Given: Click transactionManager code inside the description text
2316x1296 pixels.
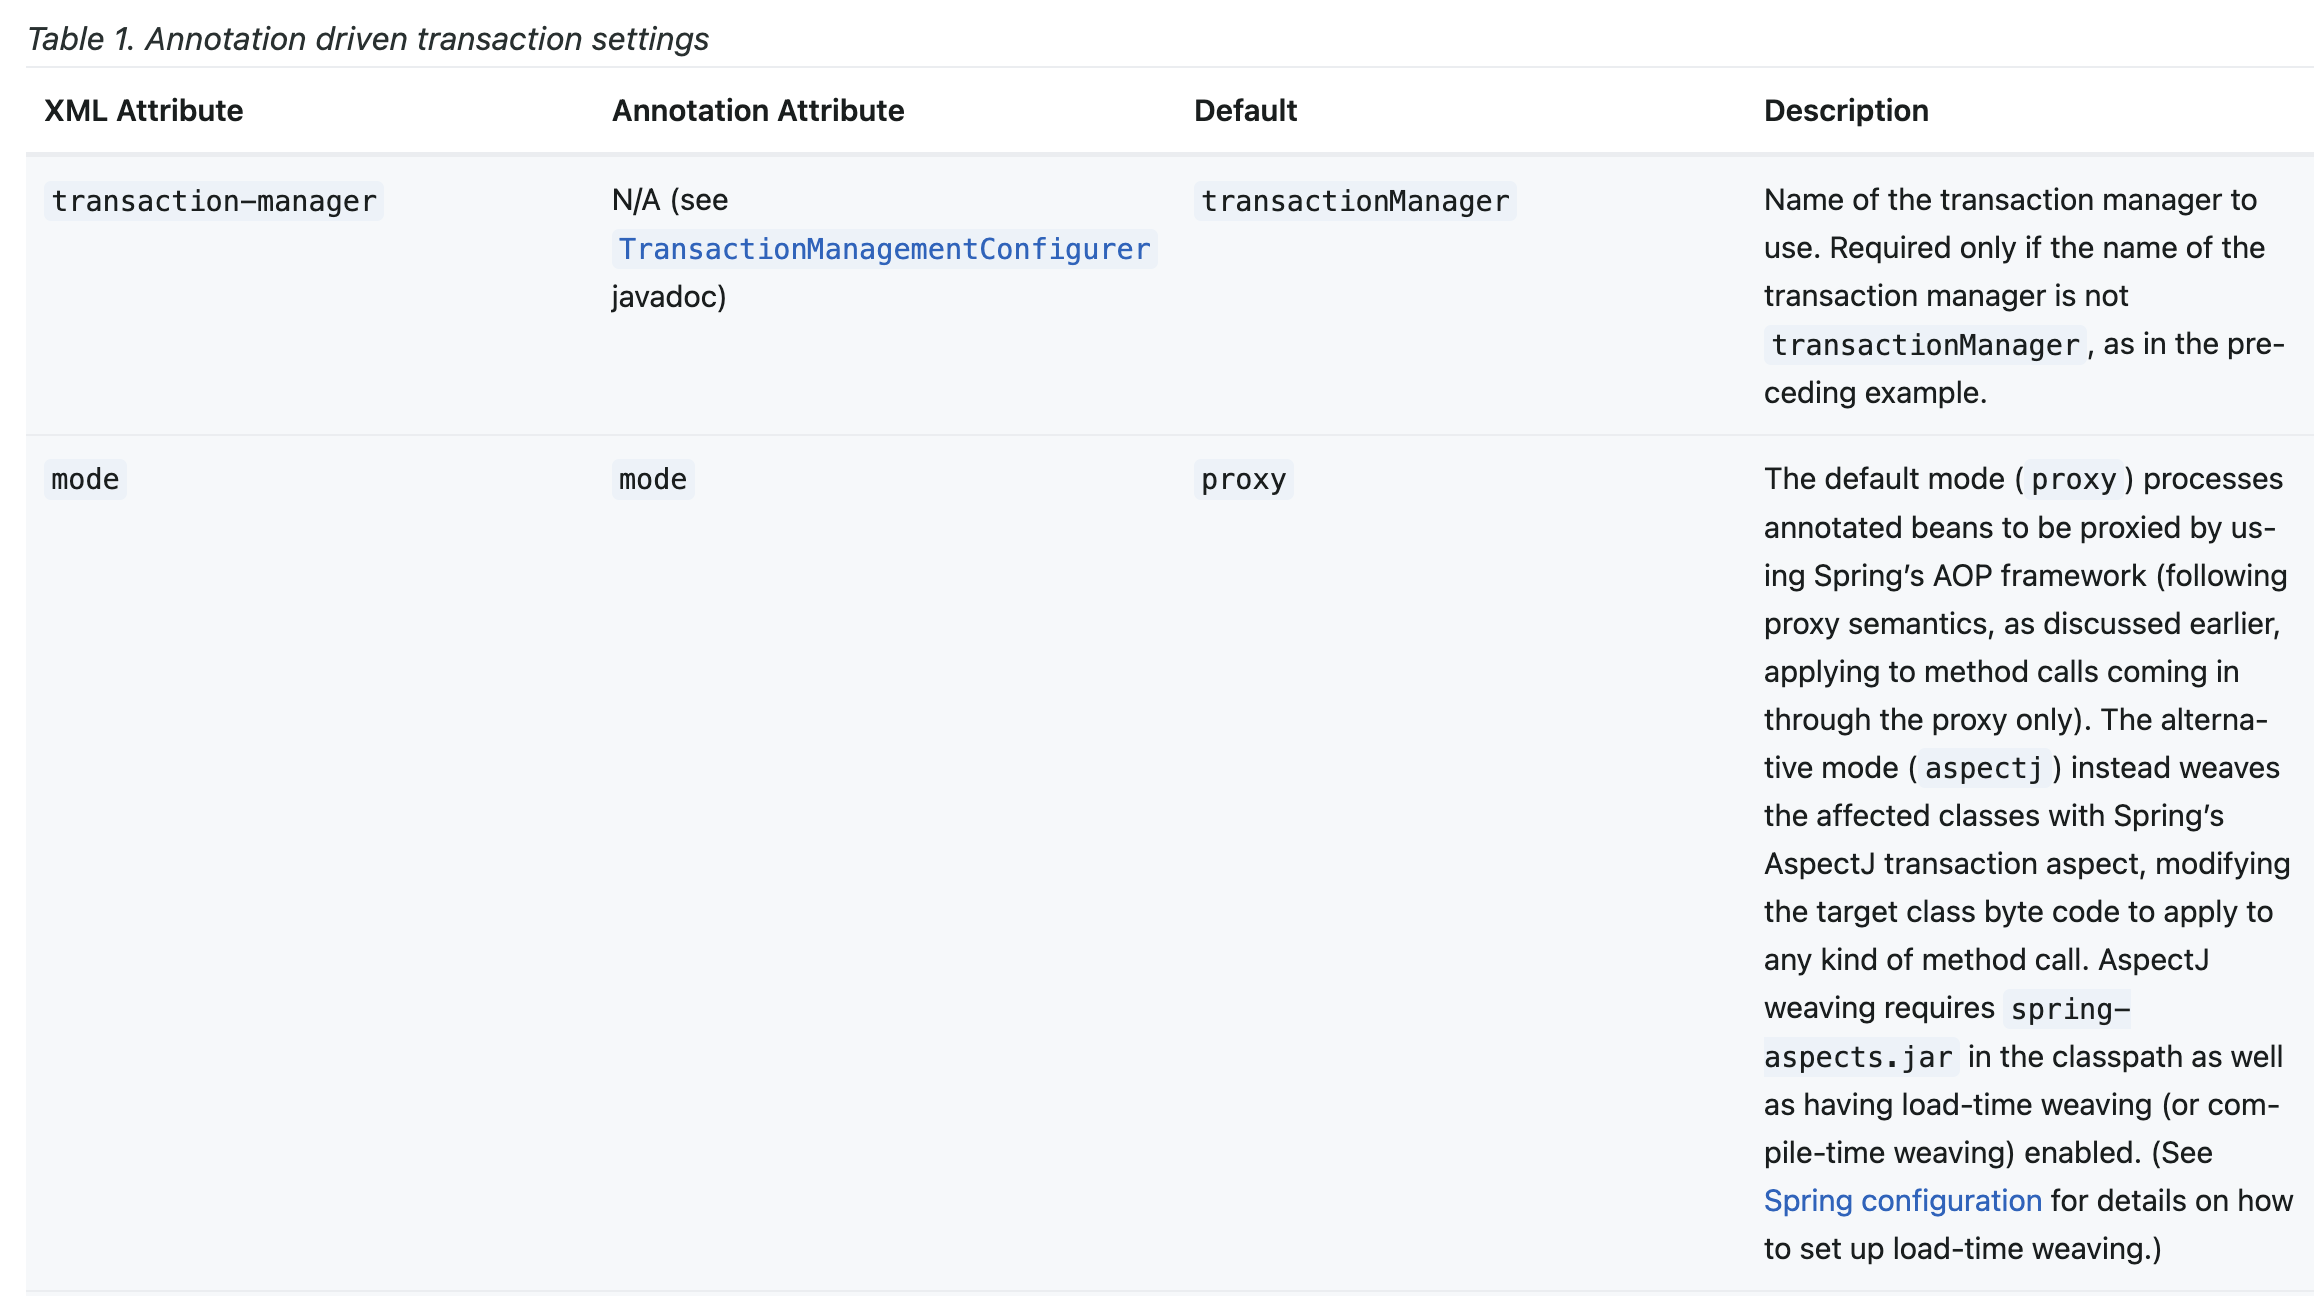Looking at the screenshot, I should 1924,345.
